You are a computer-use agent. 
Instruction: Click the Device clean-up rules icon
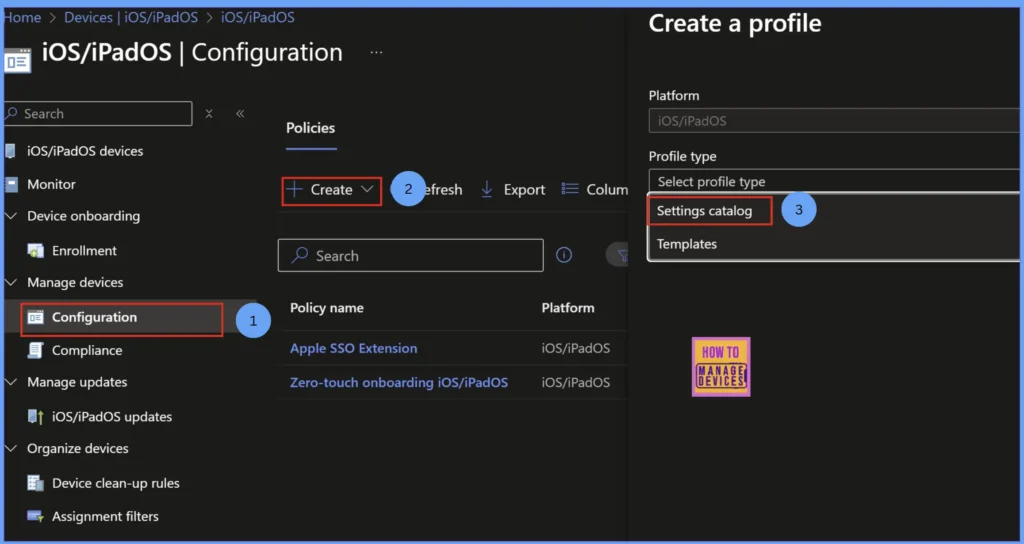[x=35, y=483]
